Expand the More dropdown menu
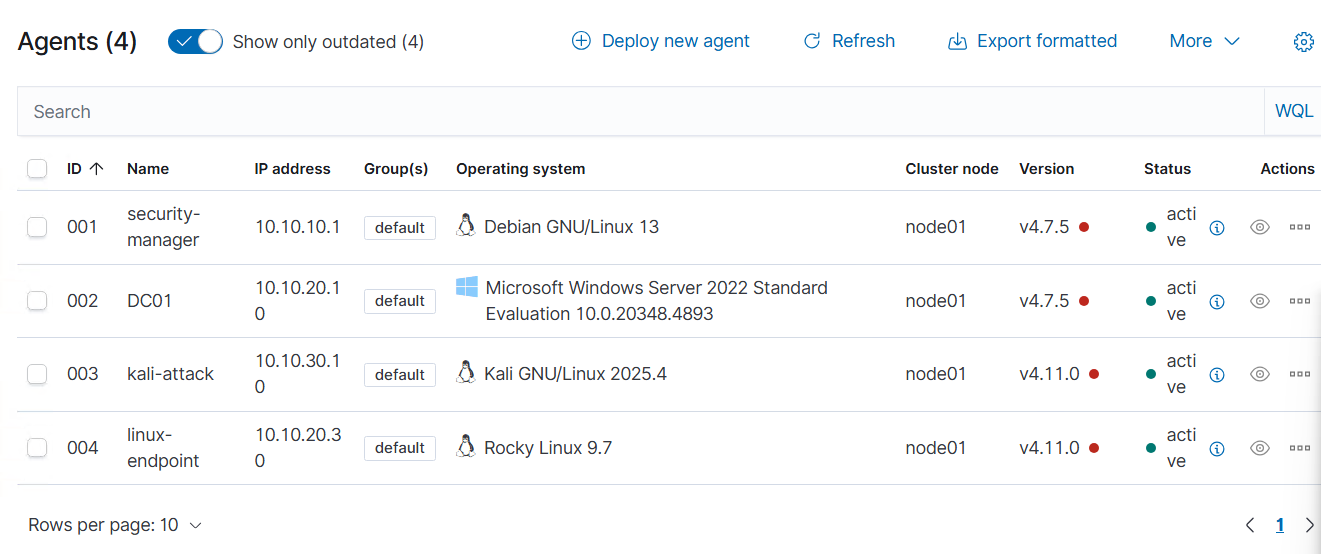 [x=1205, y=41]
